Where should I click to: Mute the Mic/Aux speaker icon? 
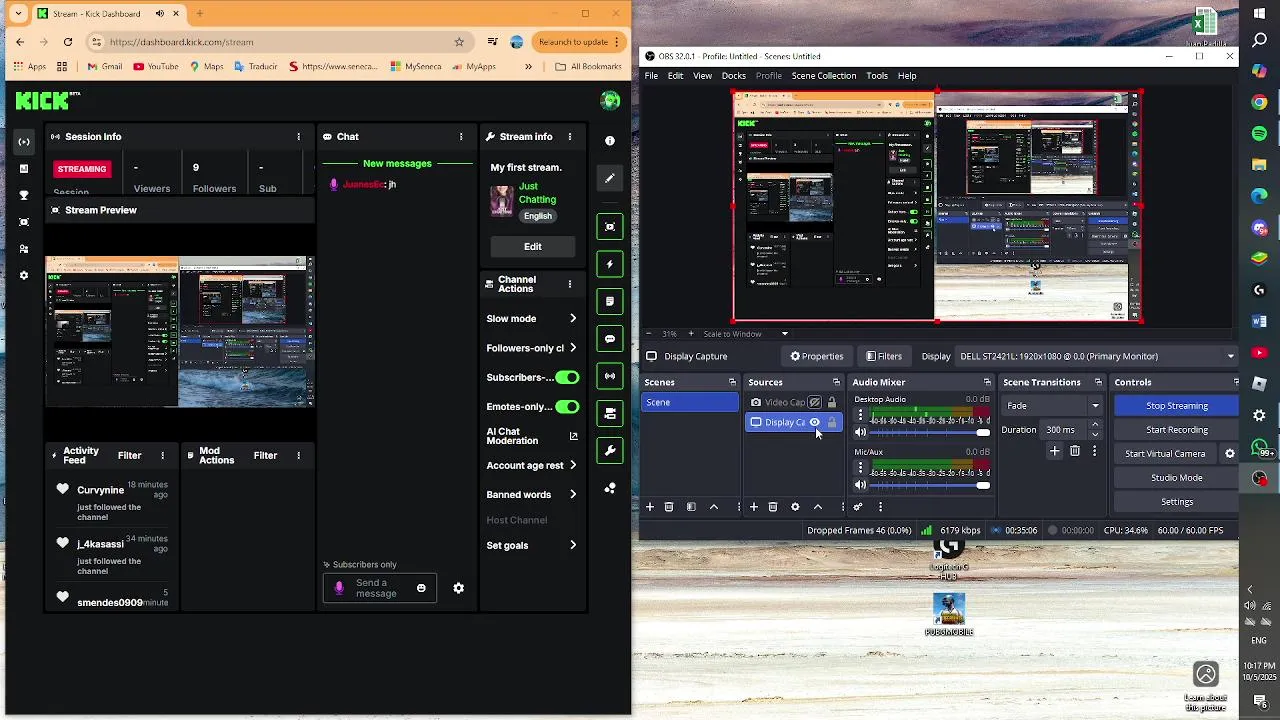(x=860, y=485)
